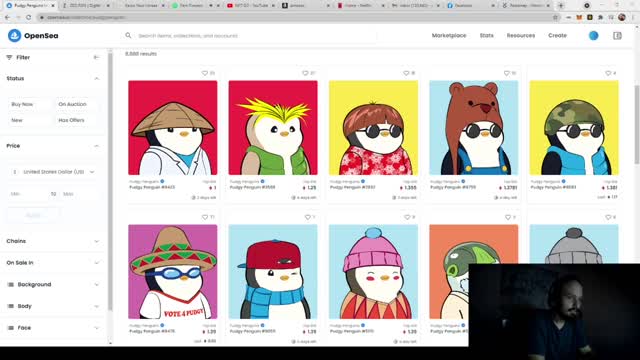Open Chrome profile avatar

tap(622, 17)
